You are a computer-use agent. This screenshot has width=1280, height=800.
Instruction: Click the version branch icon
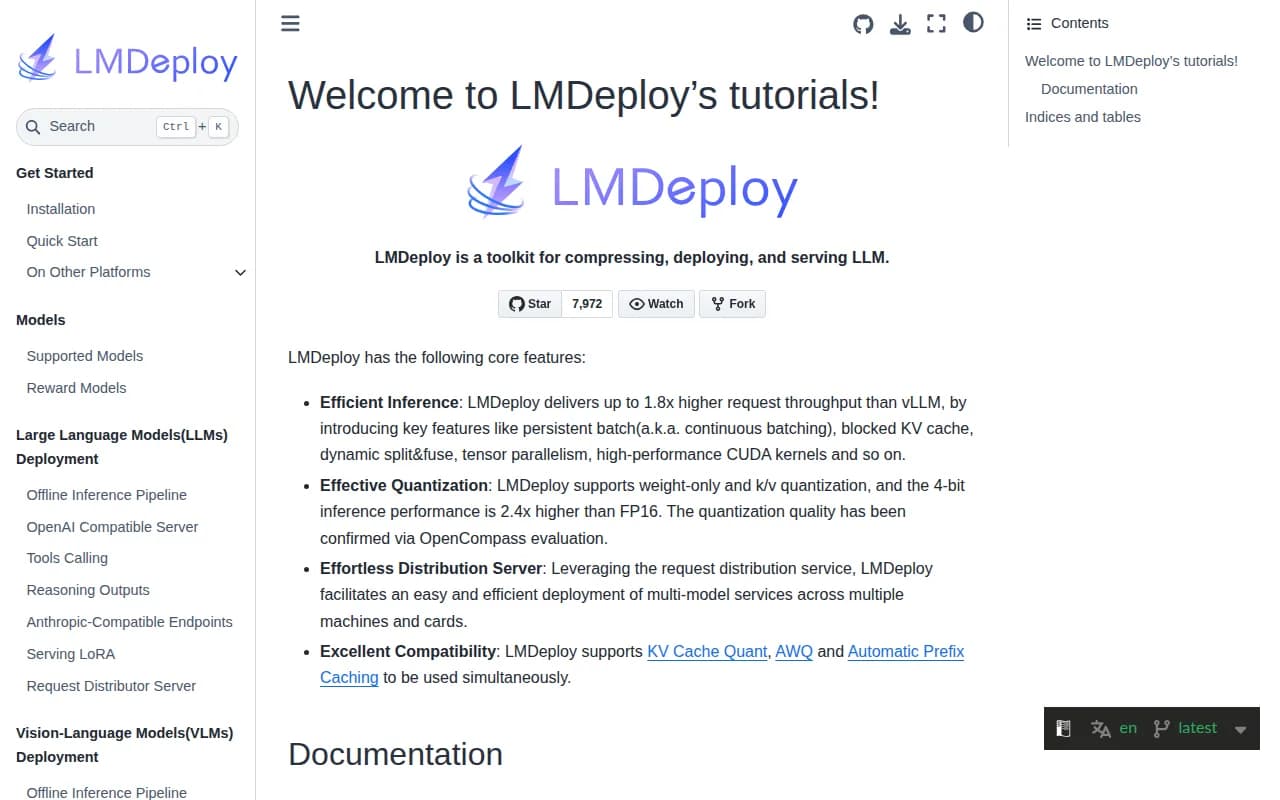pyautogui.click(x=1161, y=729)
